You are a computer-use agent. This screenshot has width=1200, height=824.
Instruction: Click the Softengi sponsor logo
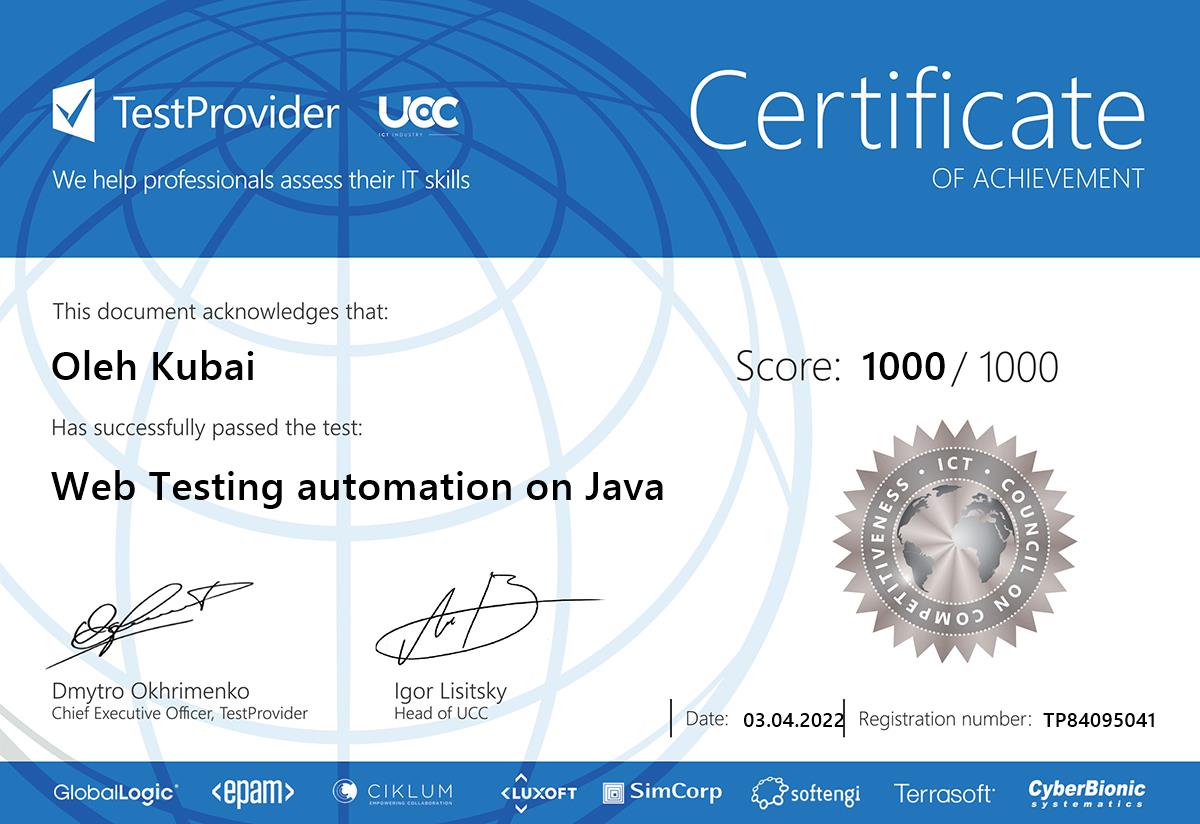click(x=805, y=794)
